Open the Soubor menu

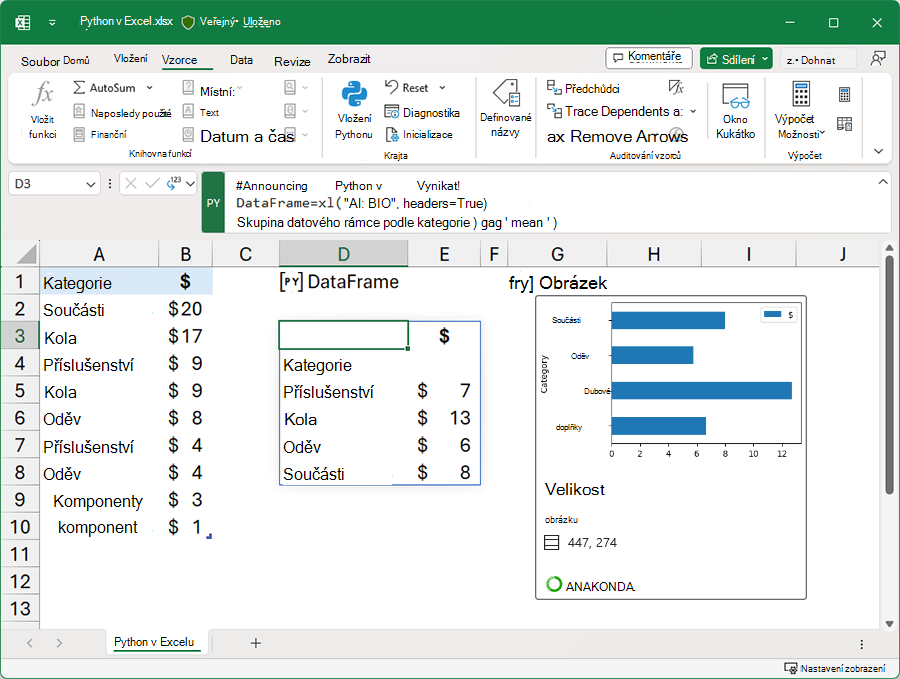[x=40, y=61]
